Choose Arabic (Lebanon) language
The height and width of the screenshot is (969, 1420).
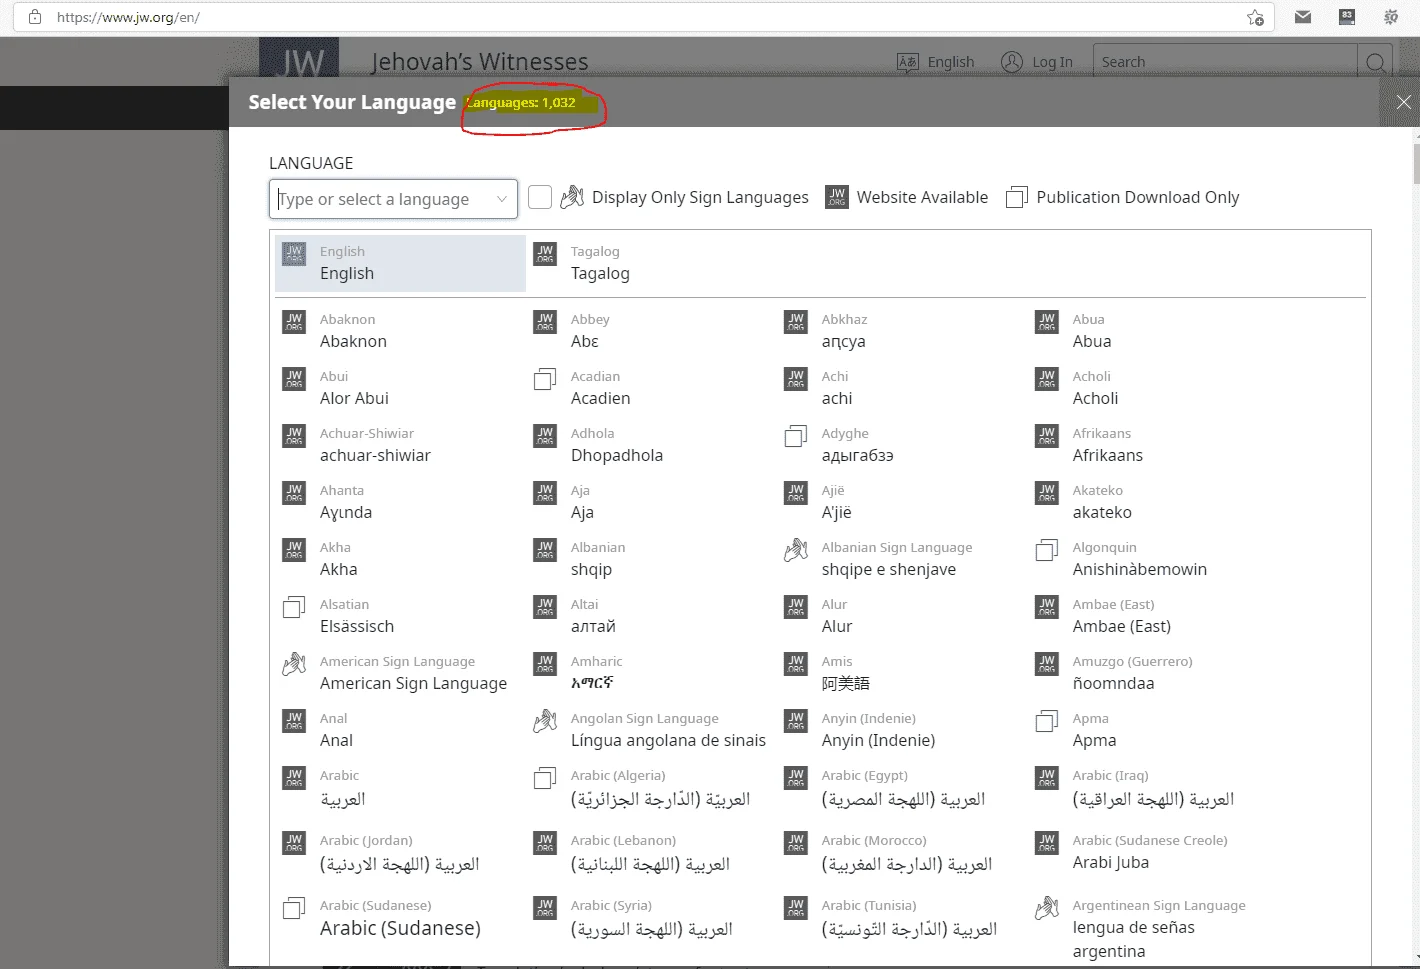click(x=651, y=854)
